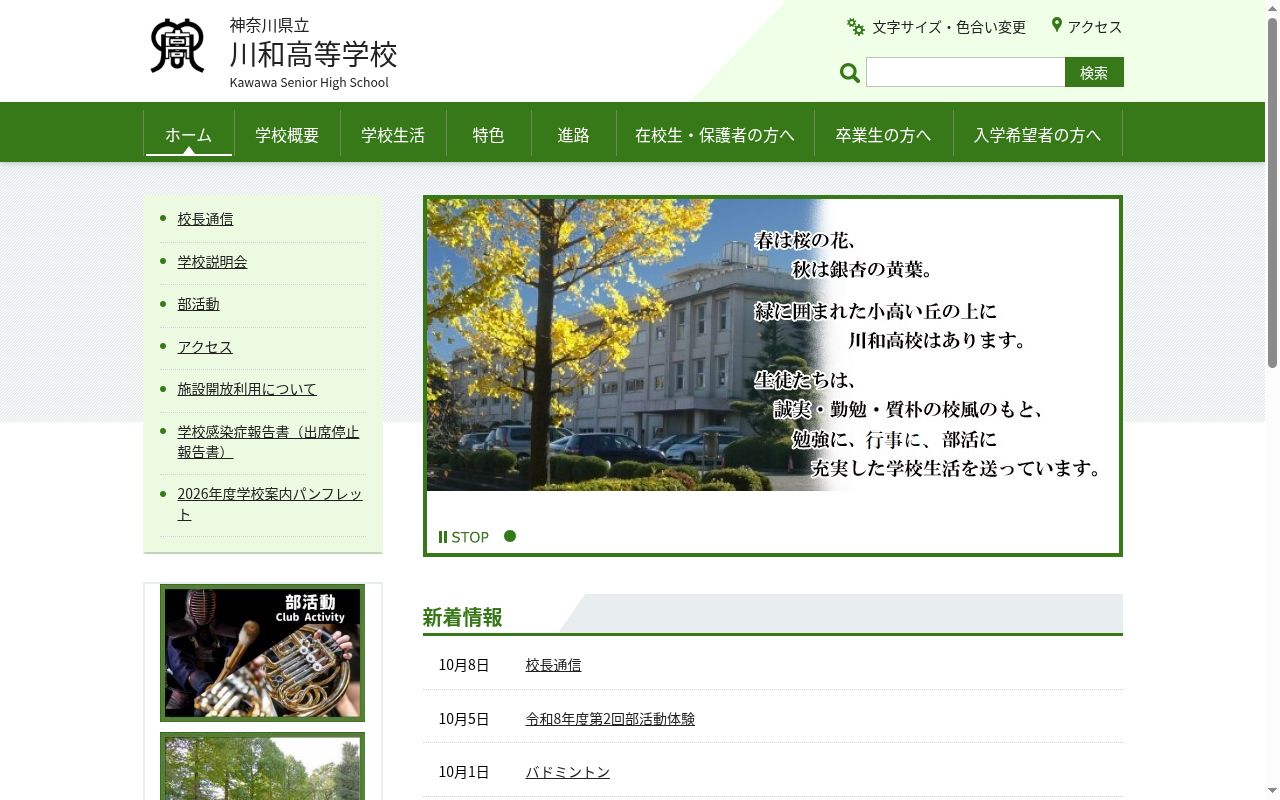Open 文字サイズ・色合い変更 link
The height and width of the screenshot is (800, 1280).
point(949,27)
